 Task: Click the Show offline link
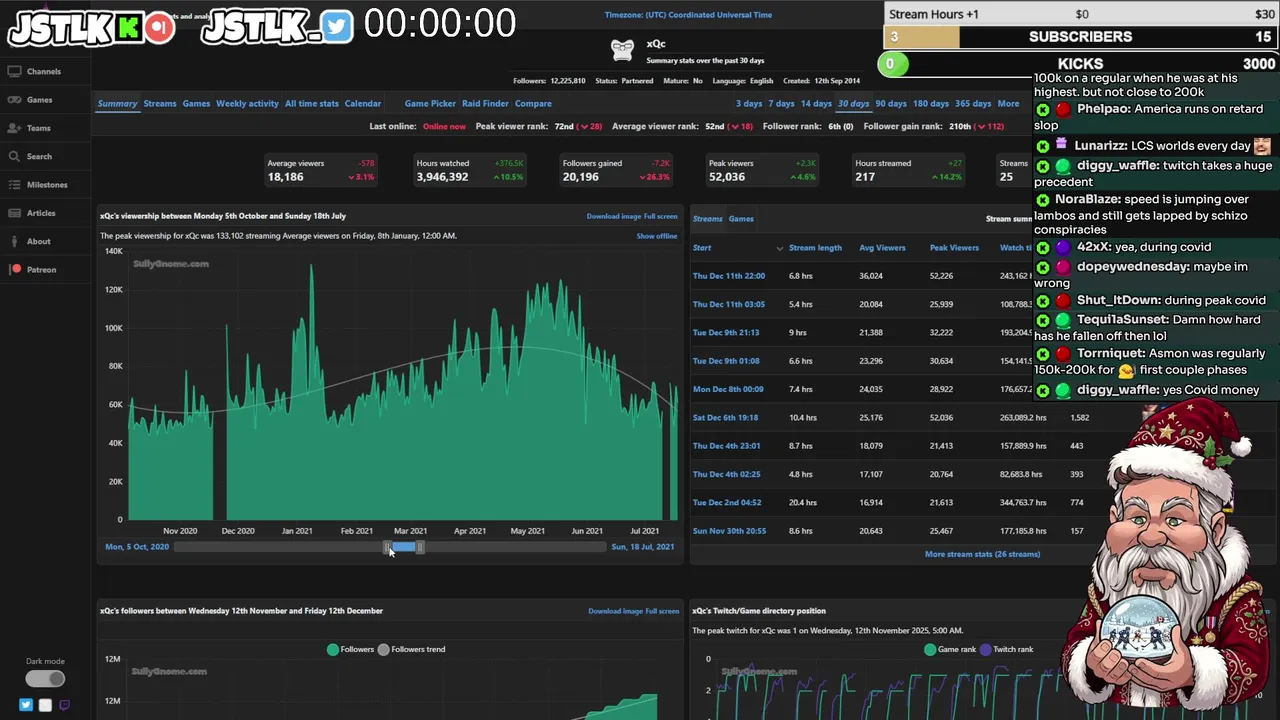657,236
